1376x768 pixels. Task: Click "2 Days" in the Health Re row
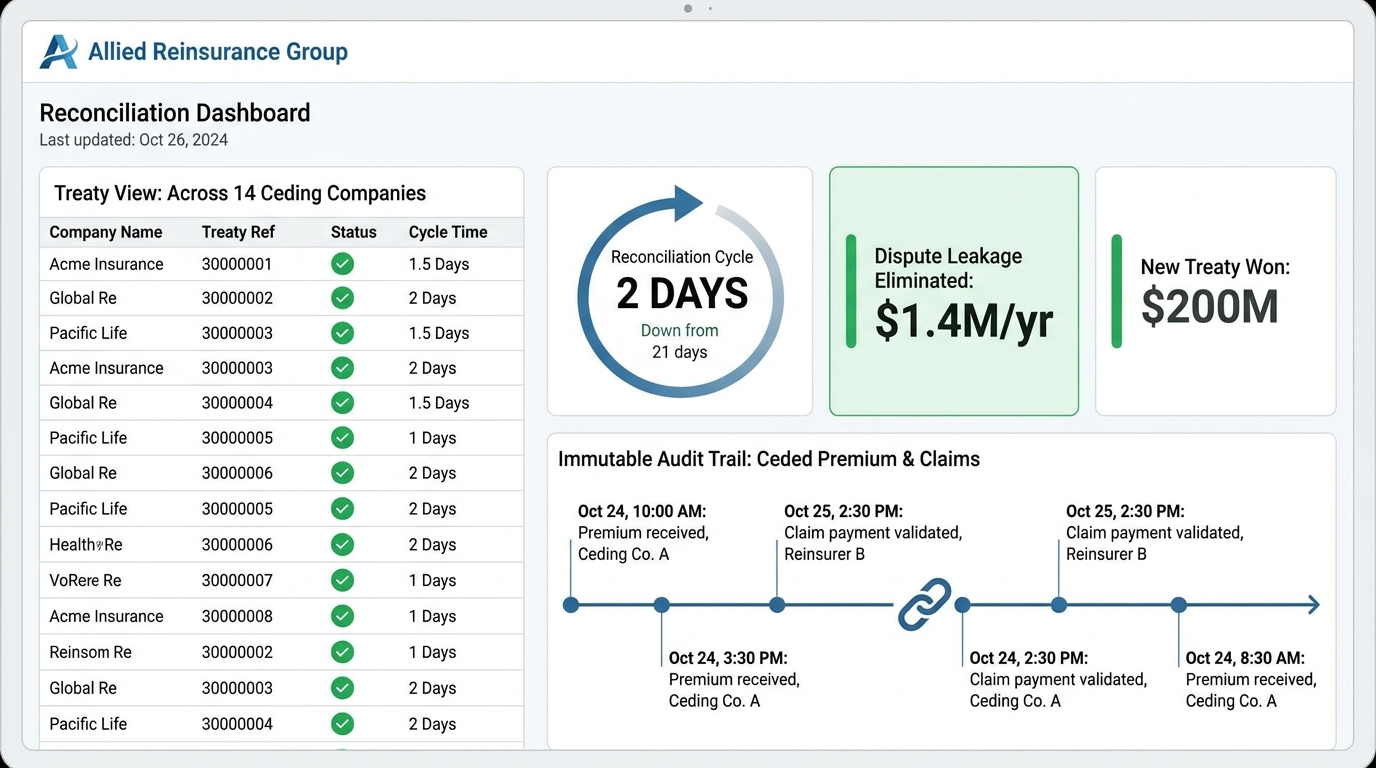pyautogui.click(x=432, y=545)
